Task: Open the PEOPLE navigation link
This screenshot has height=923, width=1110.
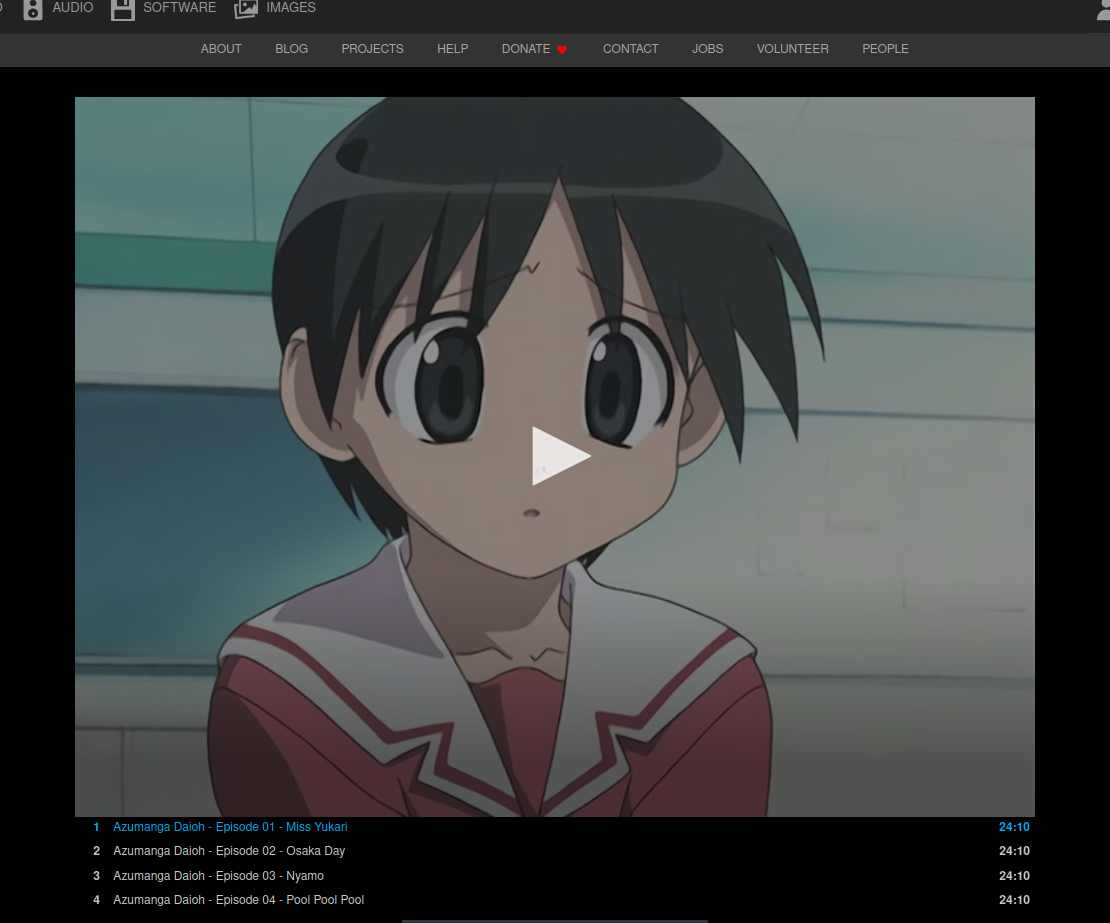Action: coord(885,49)
